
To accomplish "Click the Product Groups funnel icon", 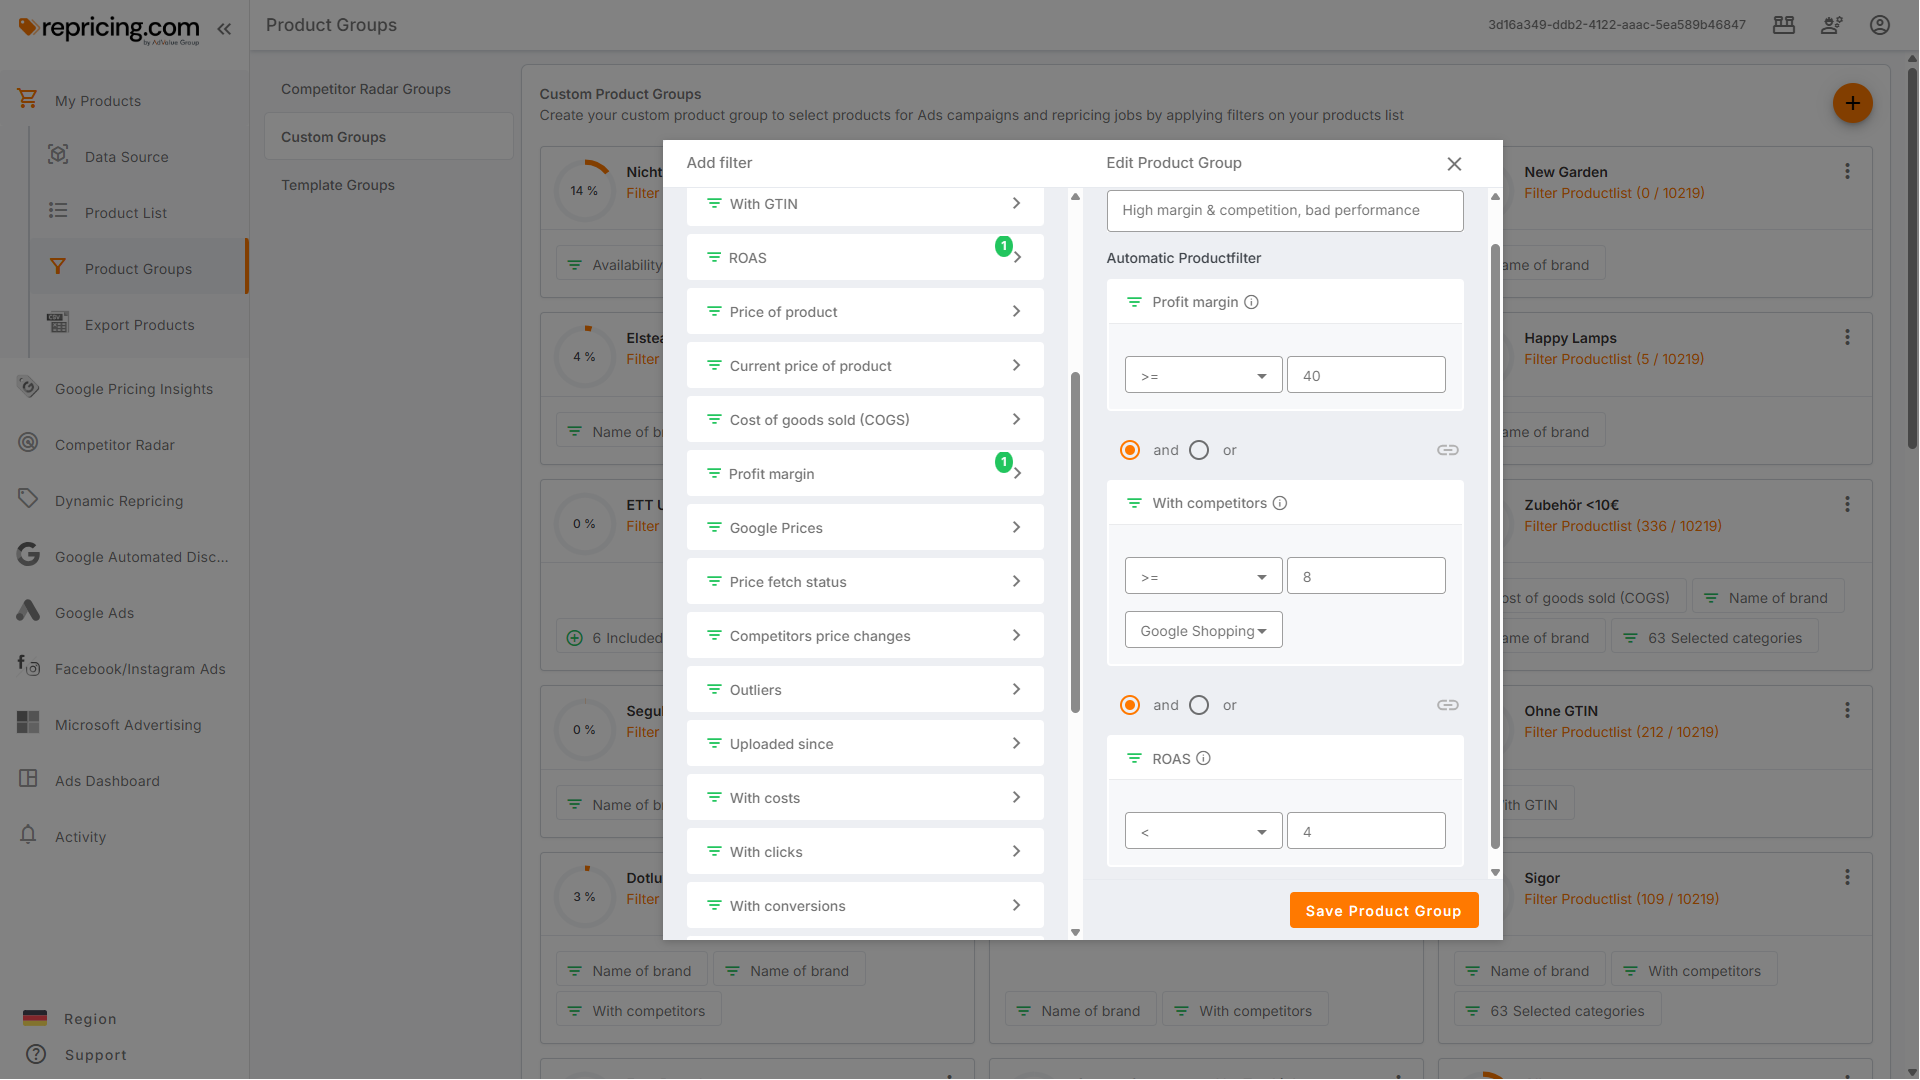I will (58, 267).
